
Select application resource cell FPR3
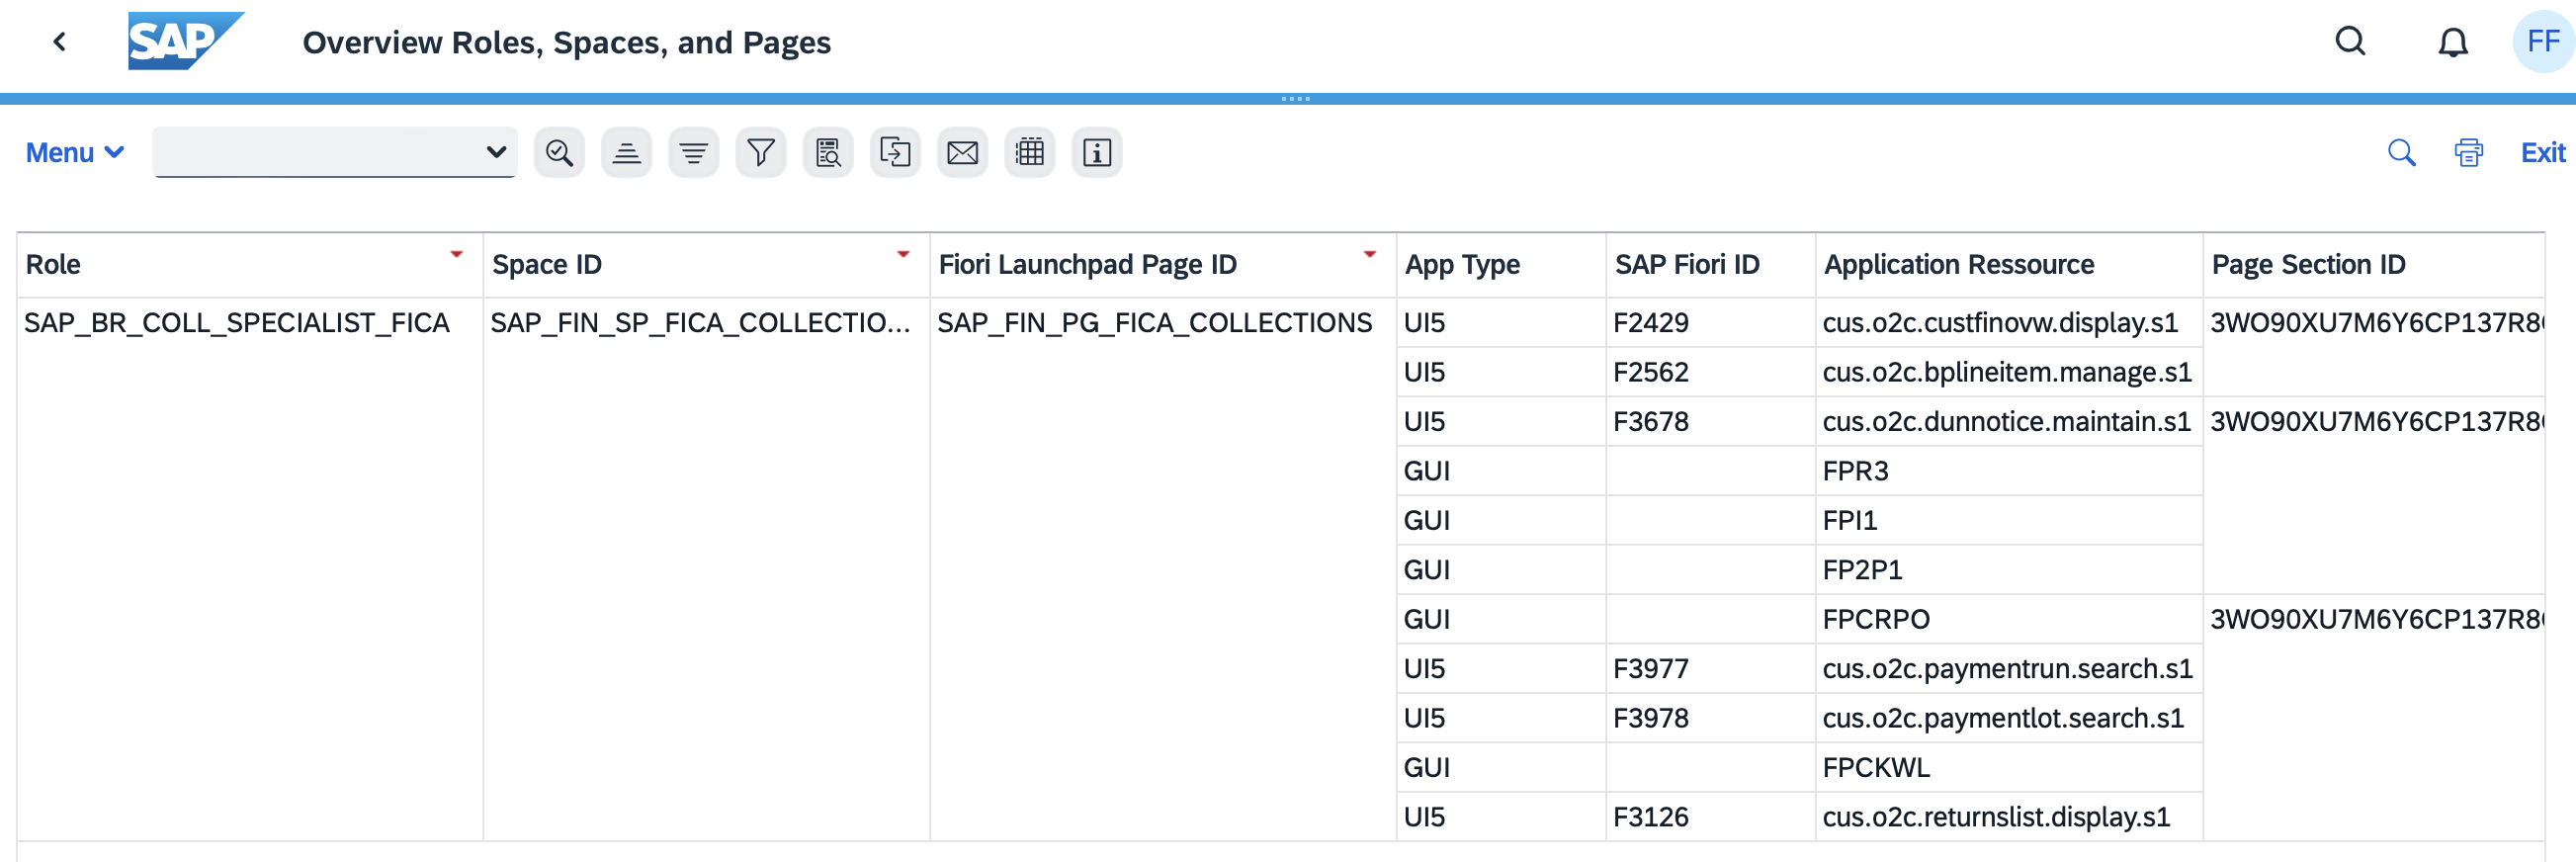click(x=2008, y=471)
